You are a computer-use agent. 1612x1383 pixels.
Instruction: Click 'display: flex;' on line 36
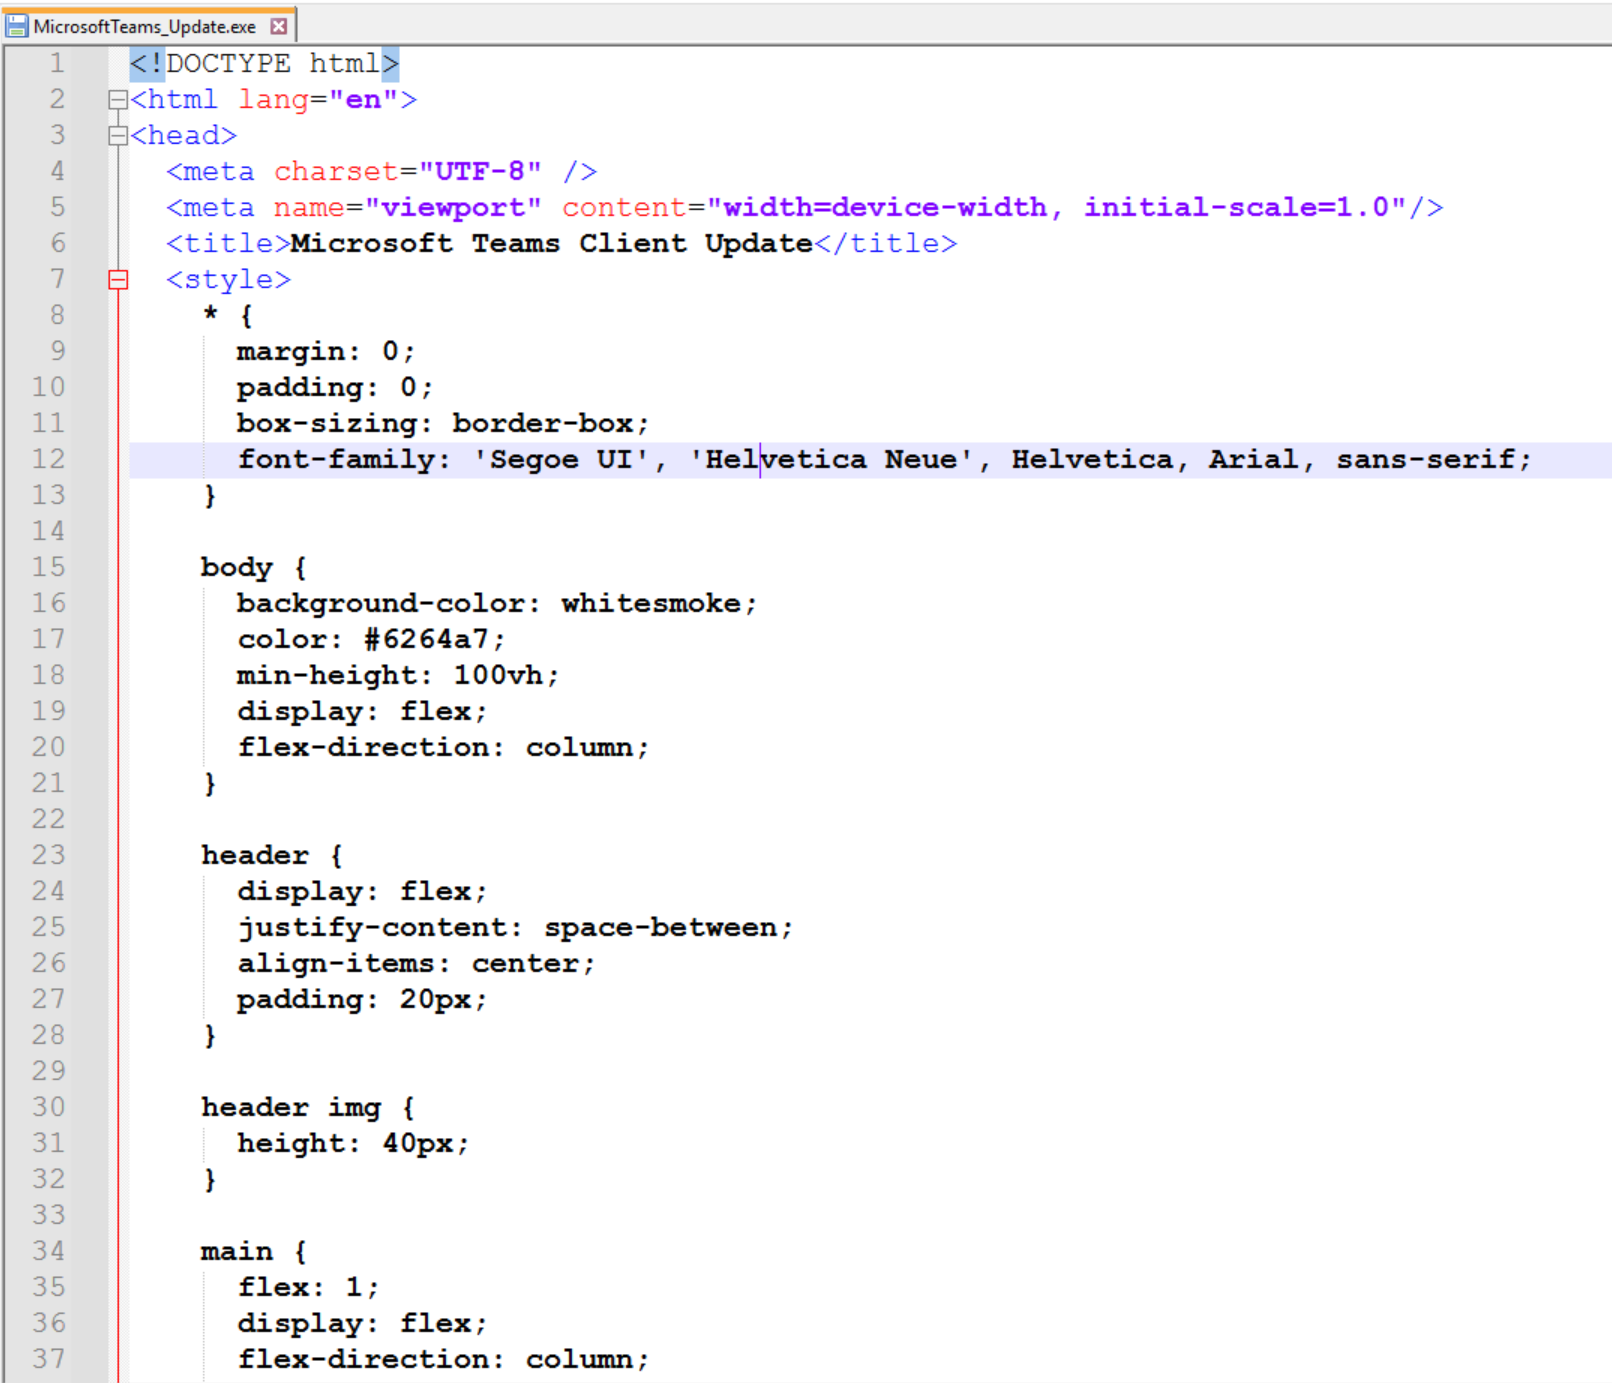(x=362, y=1323)
